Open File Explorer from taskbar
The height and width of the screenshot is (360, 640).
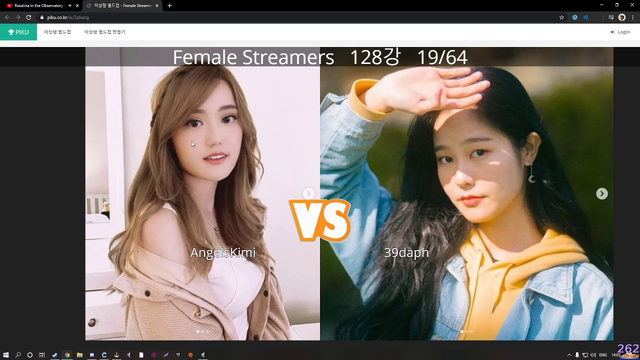(x=80, y=355)
